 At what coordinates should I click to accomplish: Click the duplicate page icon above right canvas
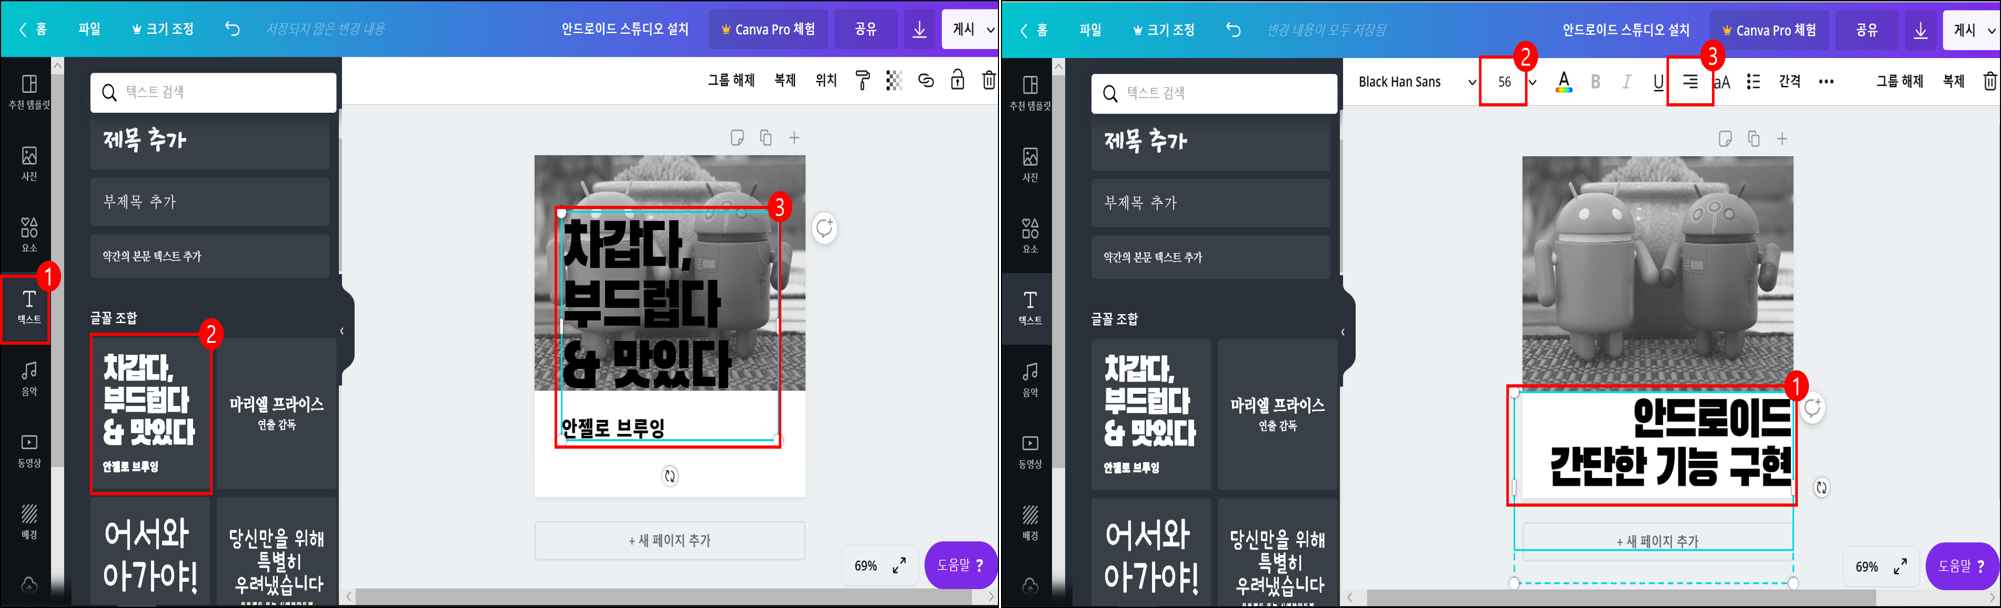coord(1754,139)
